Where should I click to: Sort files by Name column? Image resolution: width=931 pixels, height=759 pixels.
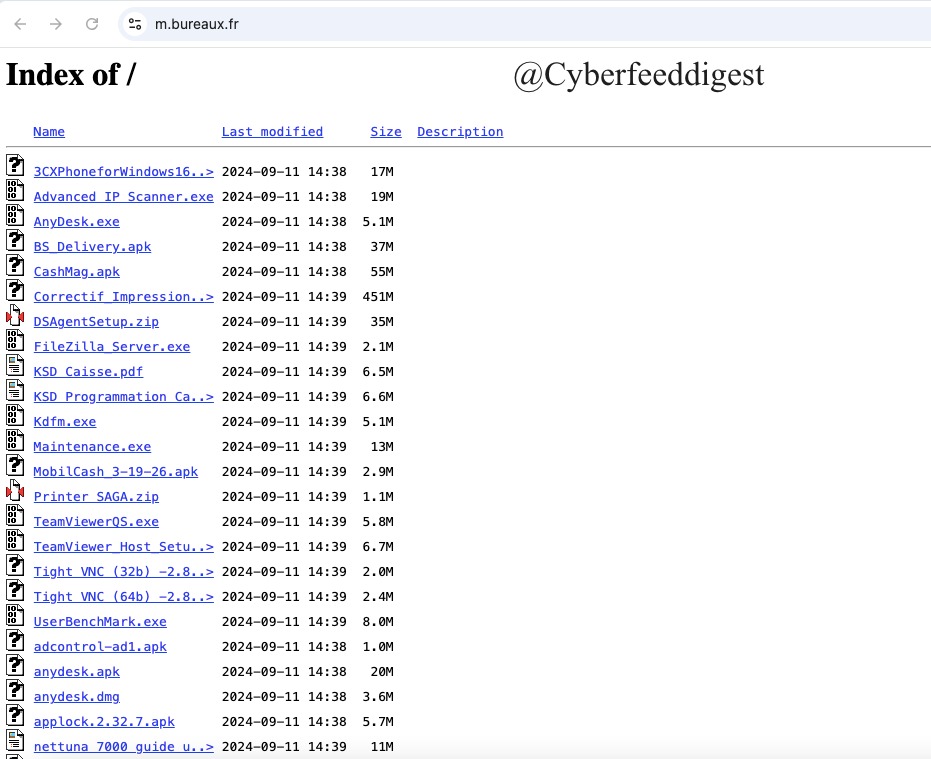pyautogui.click(x=48, y=131)
